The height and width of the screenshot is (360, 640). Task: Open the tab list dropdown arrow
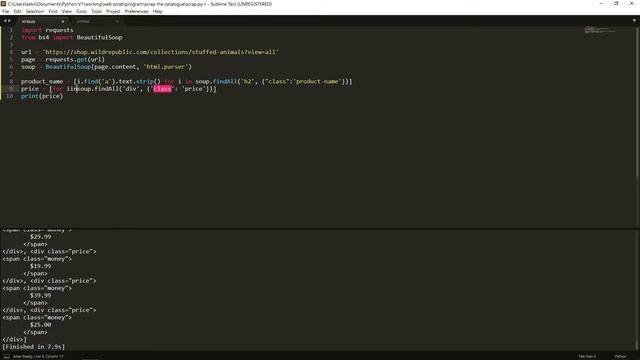pyautogui.click(x=634, y=21)
